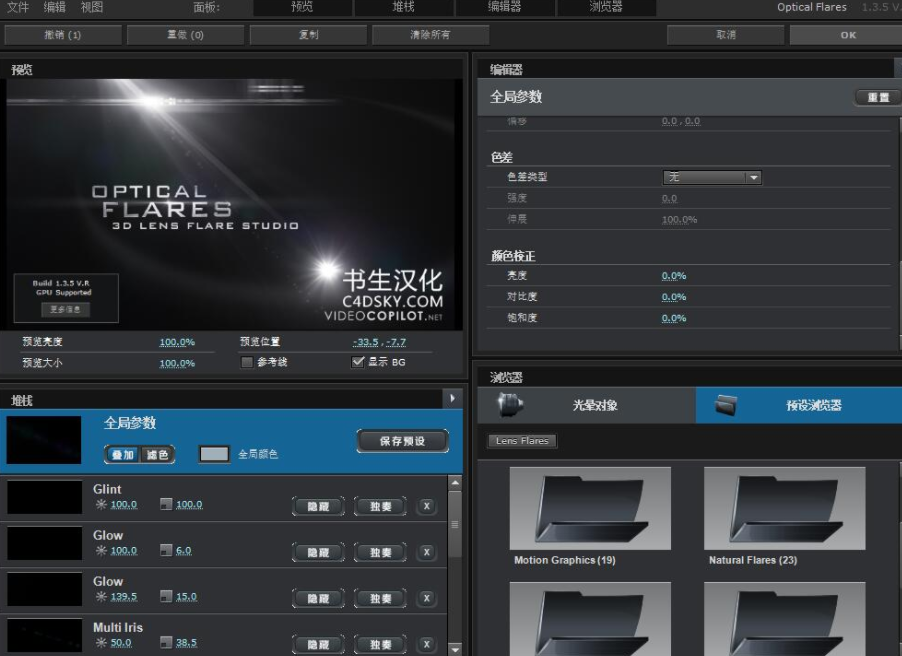The width and height of the screenshot is (902, 656).
Task: Switch to the 预设浏览器 tab
Action: (x=799, y=406)
